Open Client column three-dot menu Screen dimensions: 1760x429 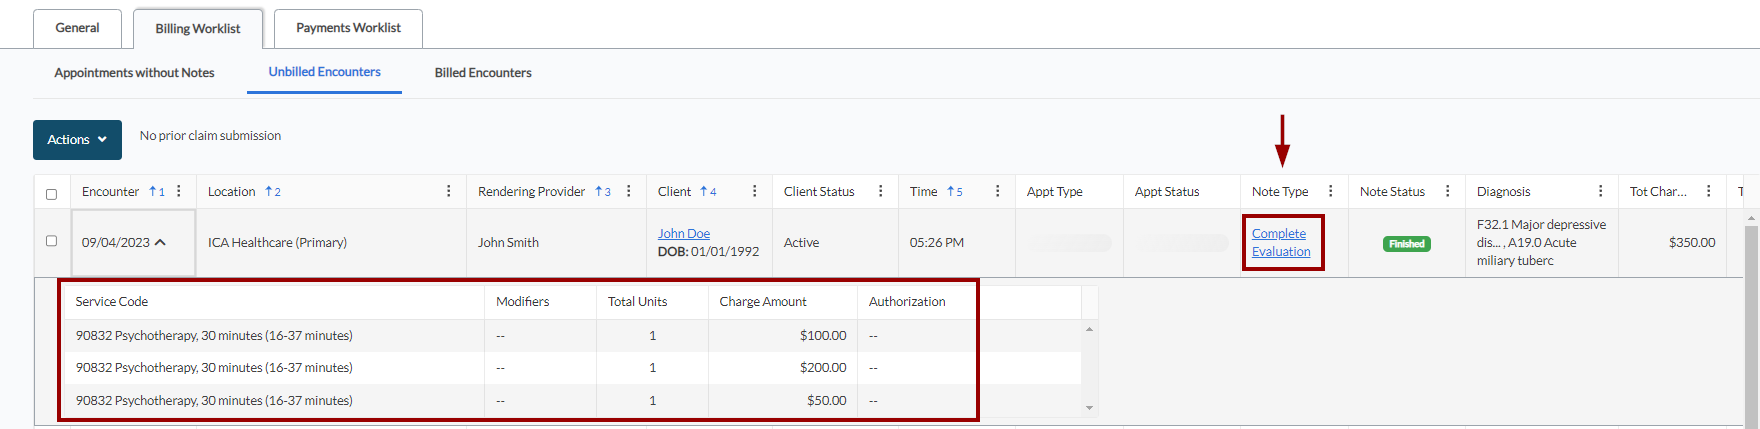pyautogui.click(x=755, y=191)
